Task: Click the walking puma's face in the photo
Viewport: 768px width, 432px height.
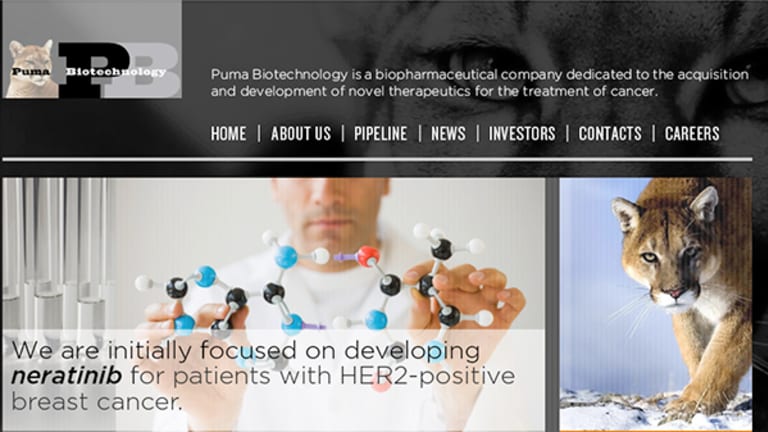Action: click(666, 255)
